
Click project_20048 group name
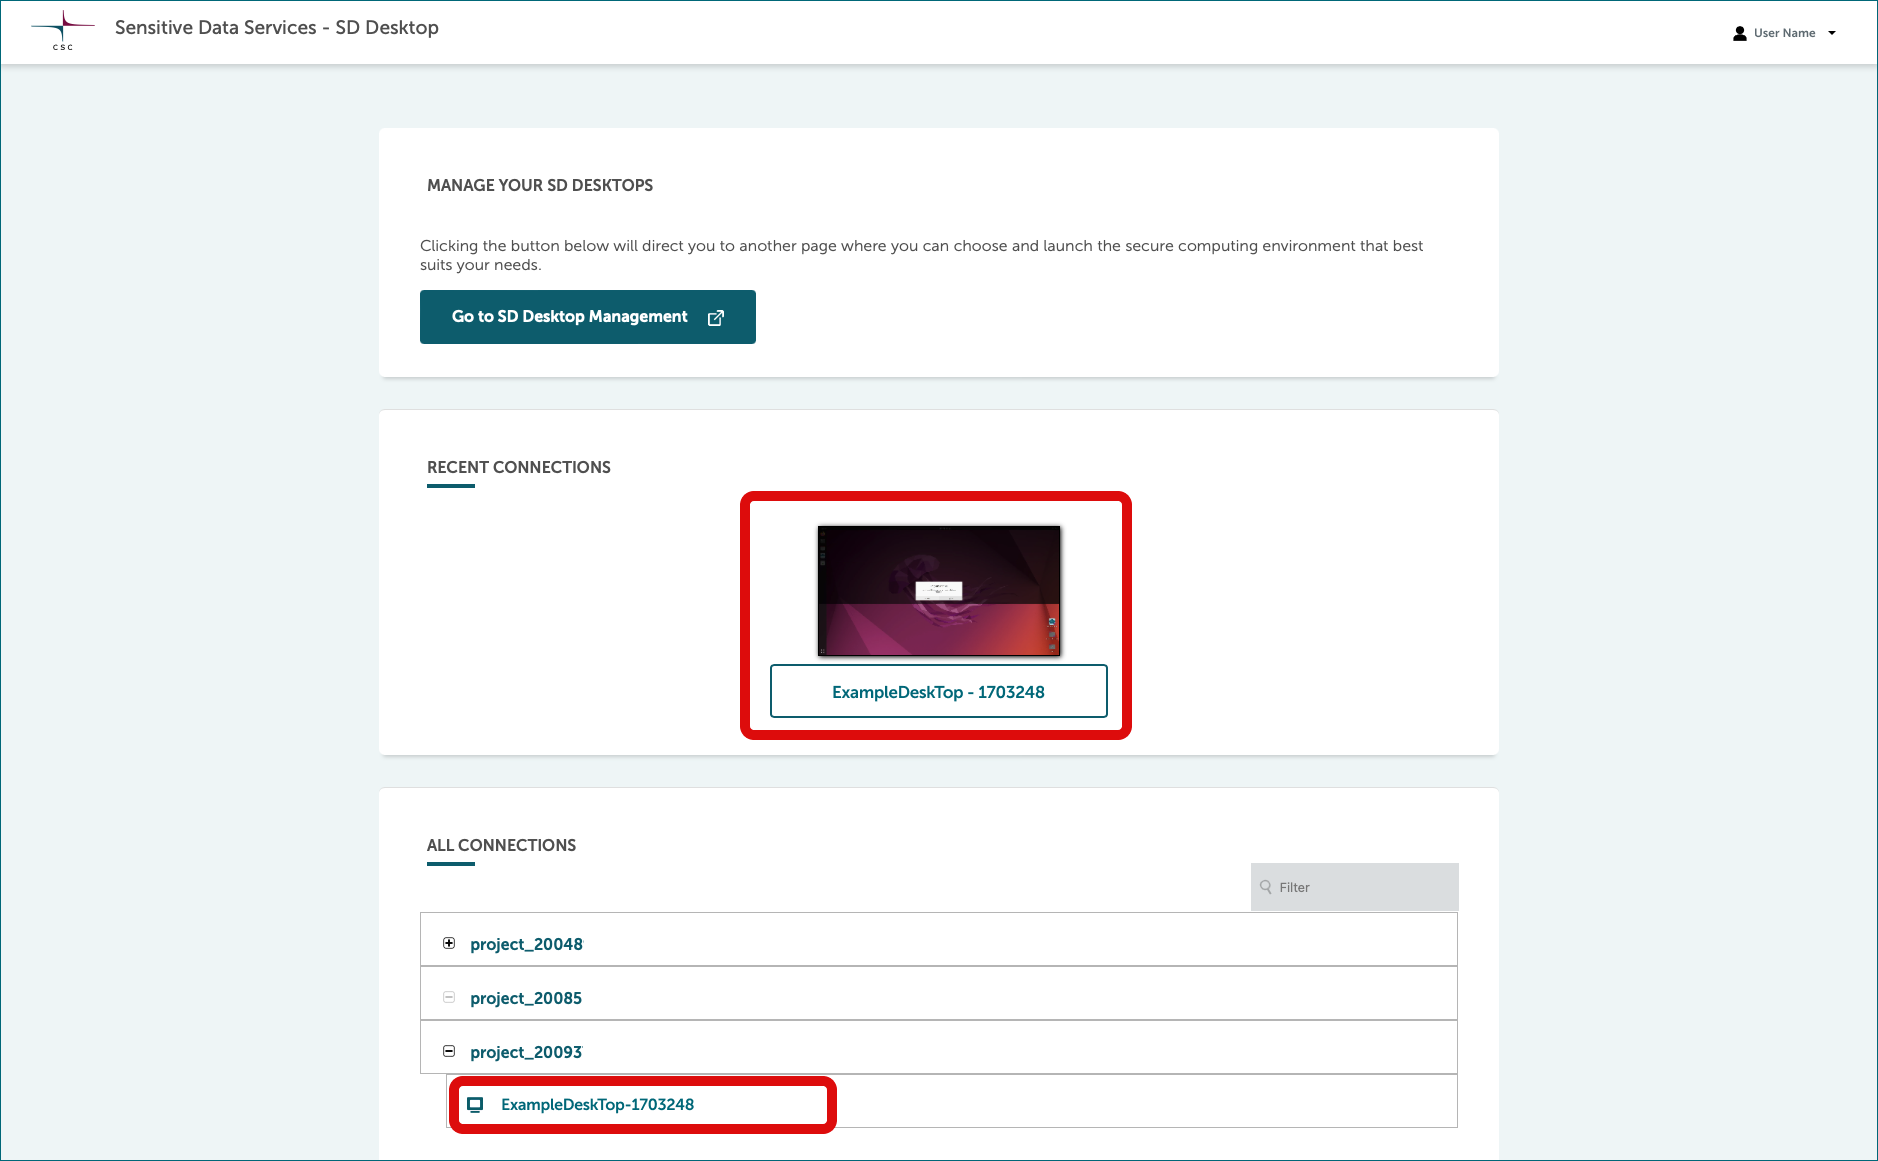526,944
